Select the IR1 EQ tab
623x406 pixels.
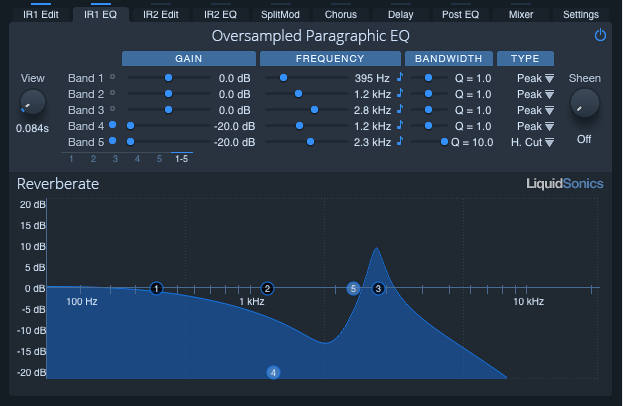pyautogui.click(x=101, y=15)
